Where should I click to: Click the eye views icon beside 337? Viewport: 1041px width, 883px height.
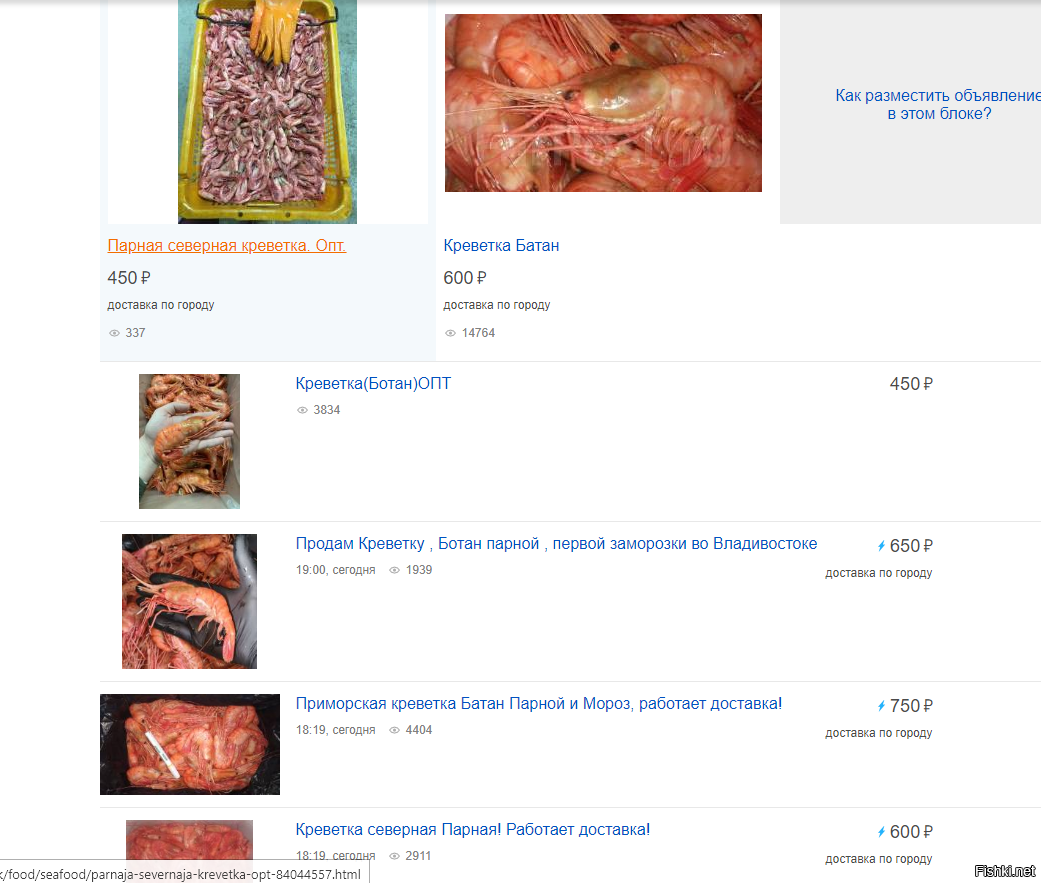tap(114, 333)
